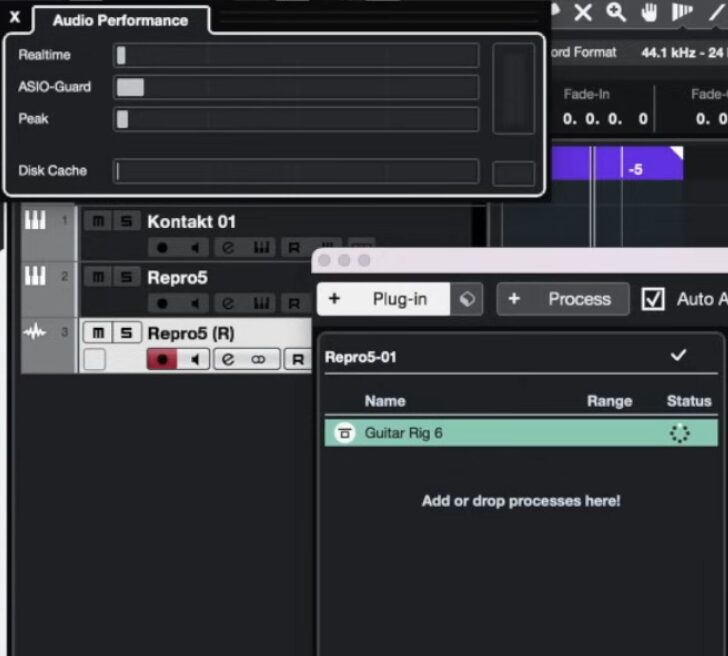Select the Hand pan tool
Screen dimensions: 728x656
[x=649, y=12]
